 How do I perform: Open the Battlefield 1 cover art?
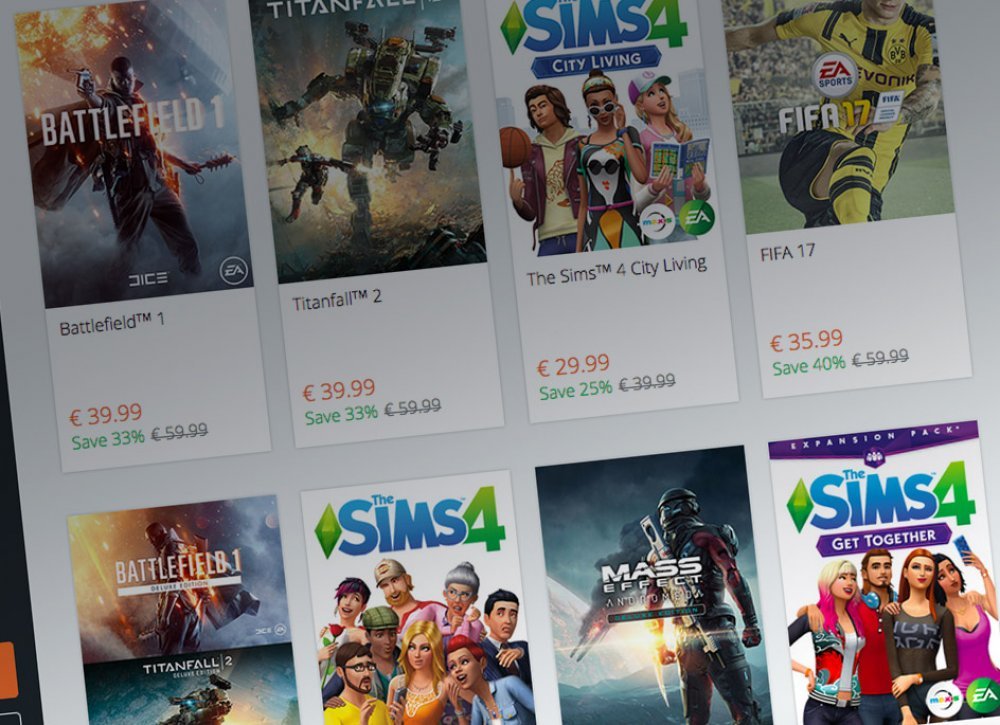133,153
